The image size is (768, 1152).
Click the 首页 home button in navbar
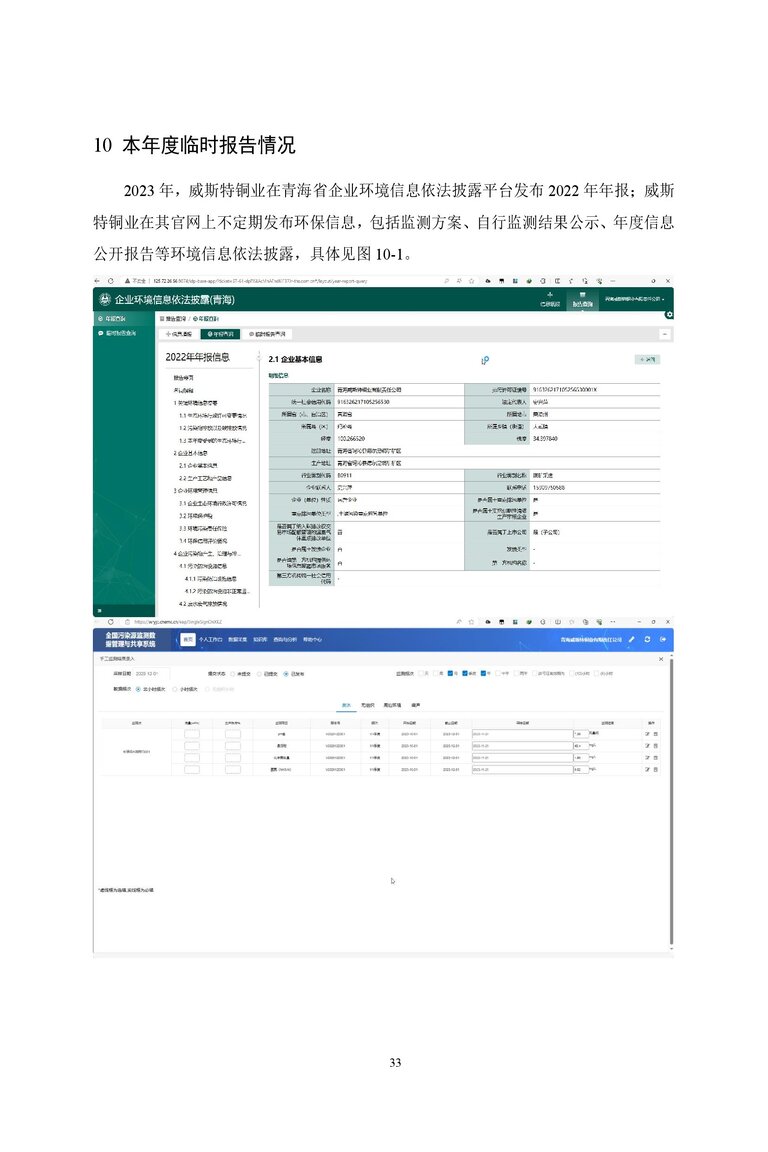click(x=187, y=639)
